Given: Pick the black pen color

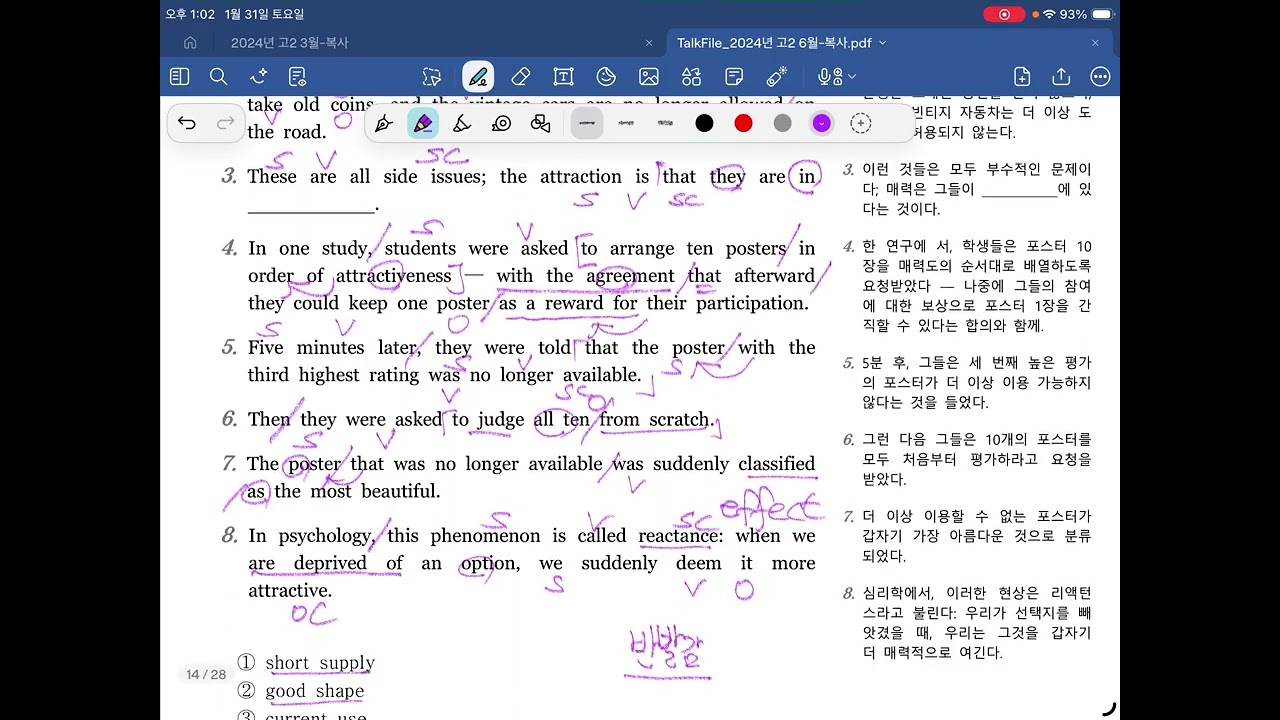Looking at the screenshot, I should coord(705,123).
